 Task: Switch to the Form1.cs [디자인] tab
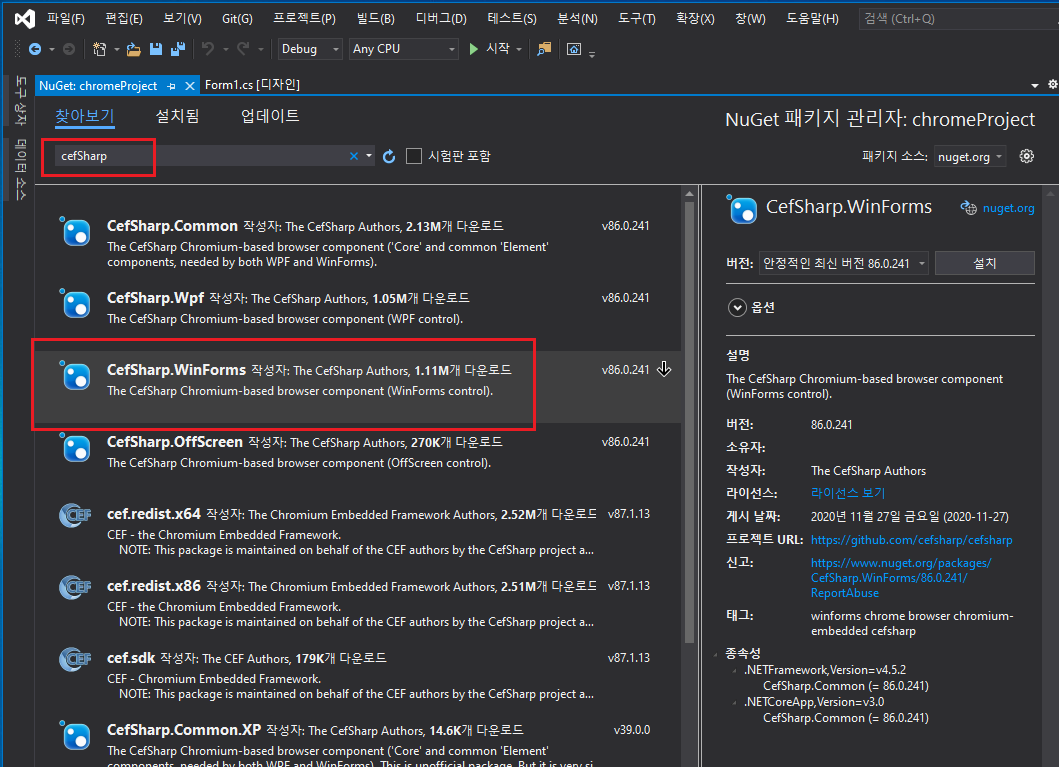(252, 84)
